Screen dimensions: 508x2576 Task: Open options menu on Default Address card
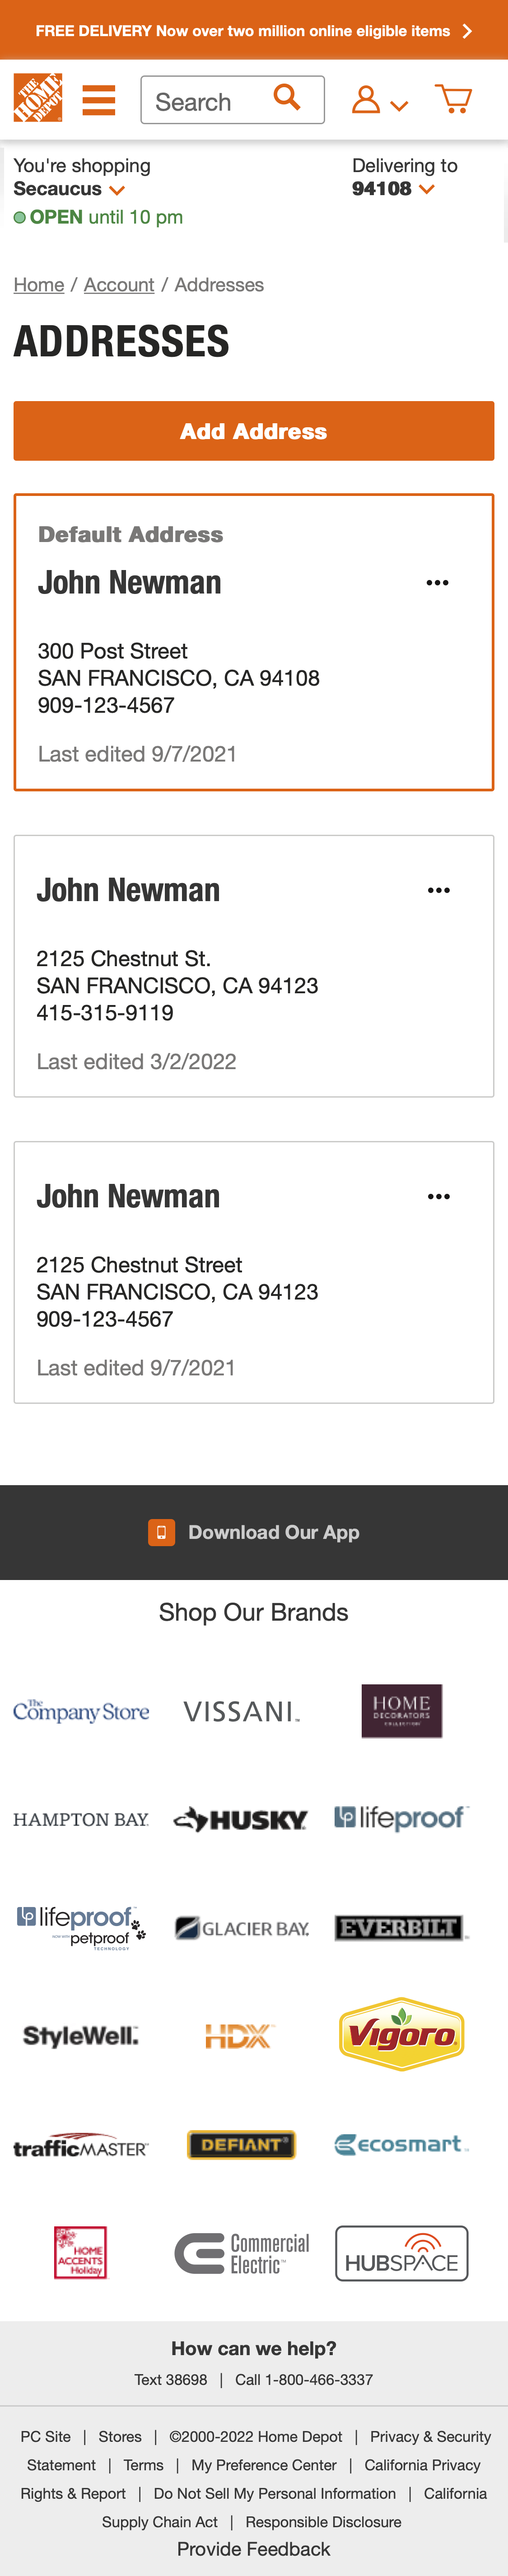coord(438,583)
